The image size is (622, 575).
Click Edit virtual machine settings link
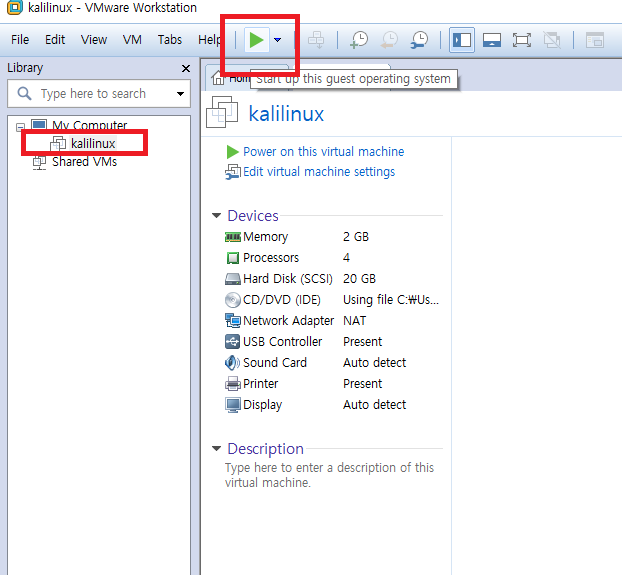pos(319,172)
